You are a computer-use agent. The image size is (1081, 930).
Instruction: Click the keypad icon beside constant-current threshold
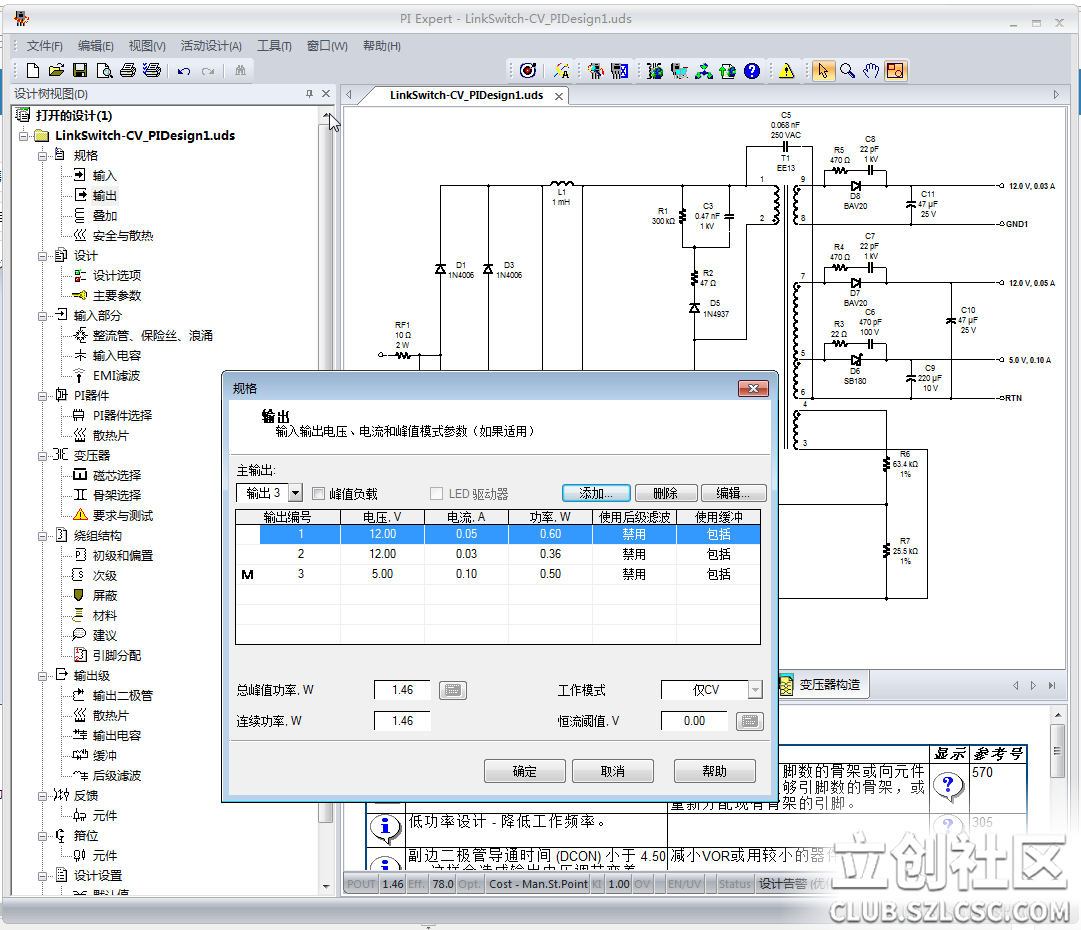click(x=749, y=721)
